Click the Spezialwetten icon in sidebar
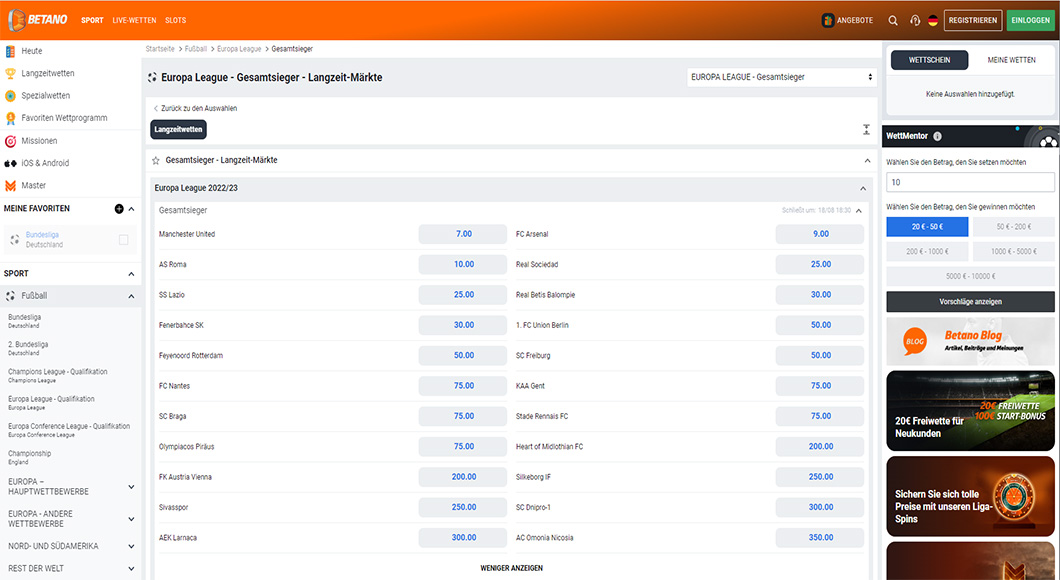This screenshot has height=580, width=1060. click(x=10, y=95)
